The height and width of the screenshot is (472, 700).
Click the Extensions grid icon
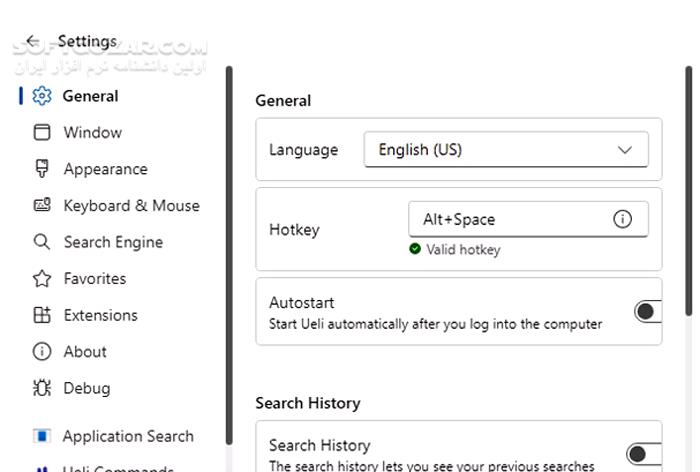42,315
